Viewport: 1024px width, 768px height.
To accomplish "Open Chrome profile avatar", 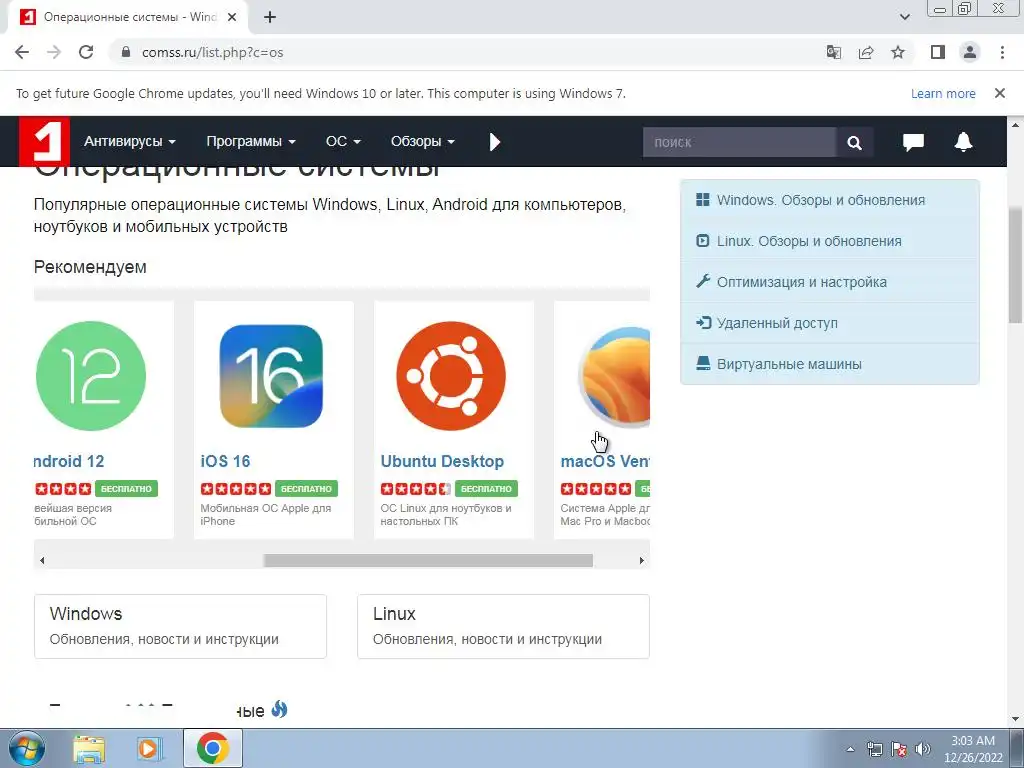I will 970,52.
